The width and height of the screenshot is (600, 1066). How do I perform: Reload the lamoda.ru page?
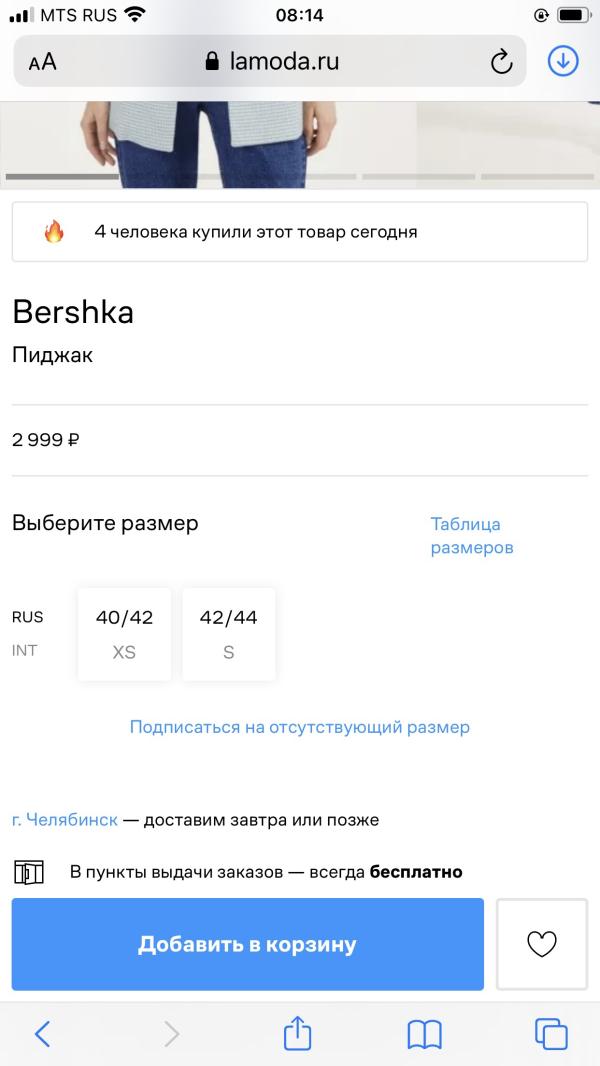pyautogui.click(x=501, y=62)
